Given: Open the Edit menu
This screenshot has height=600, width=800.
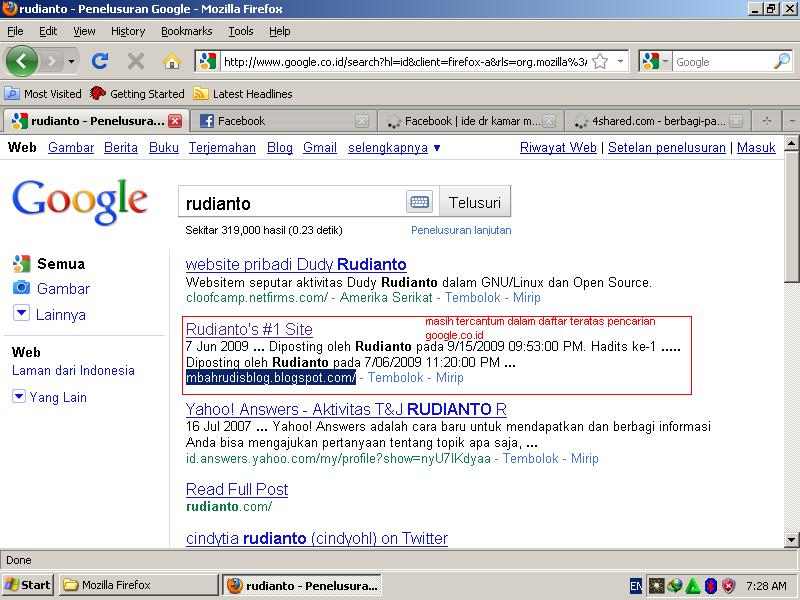Looking at the screenshot, I should coord(48,31).
